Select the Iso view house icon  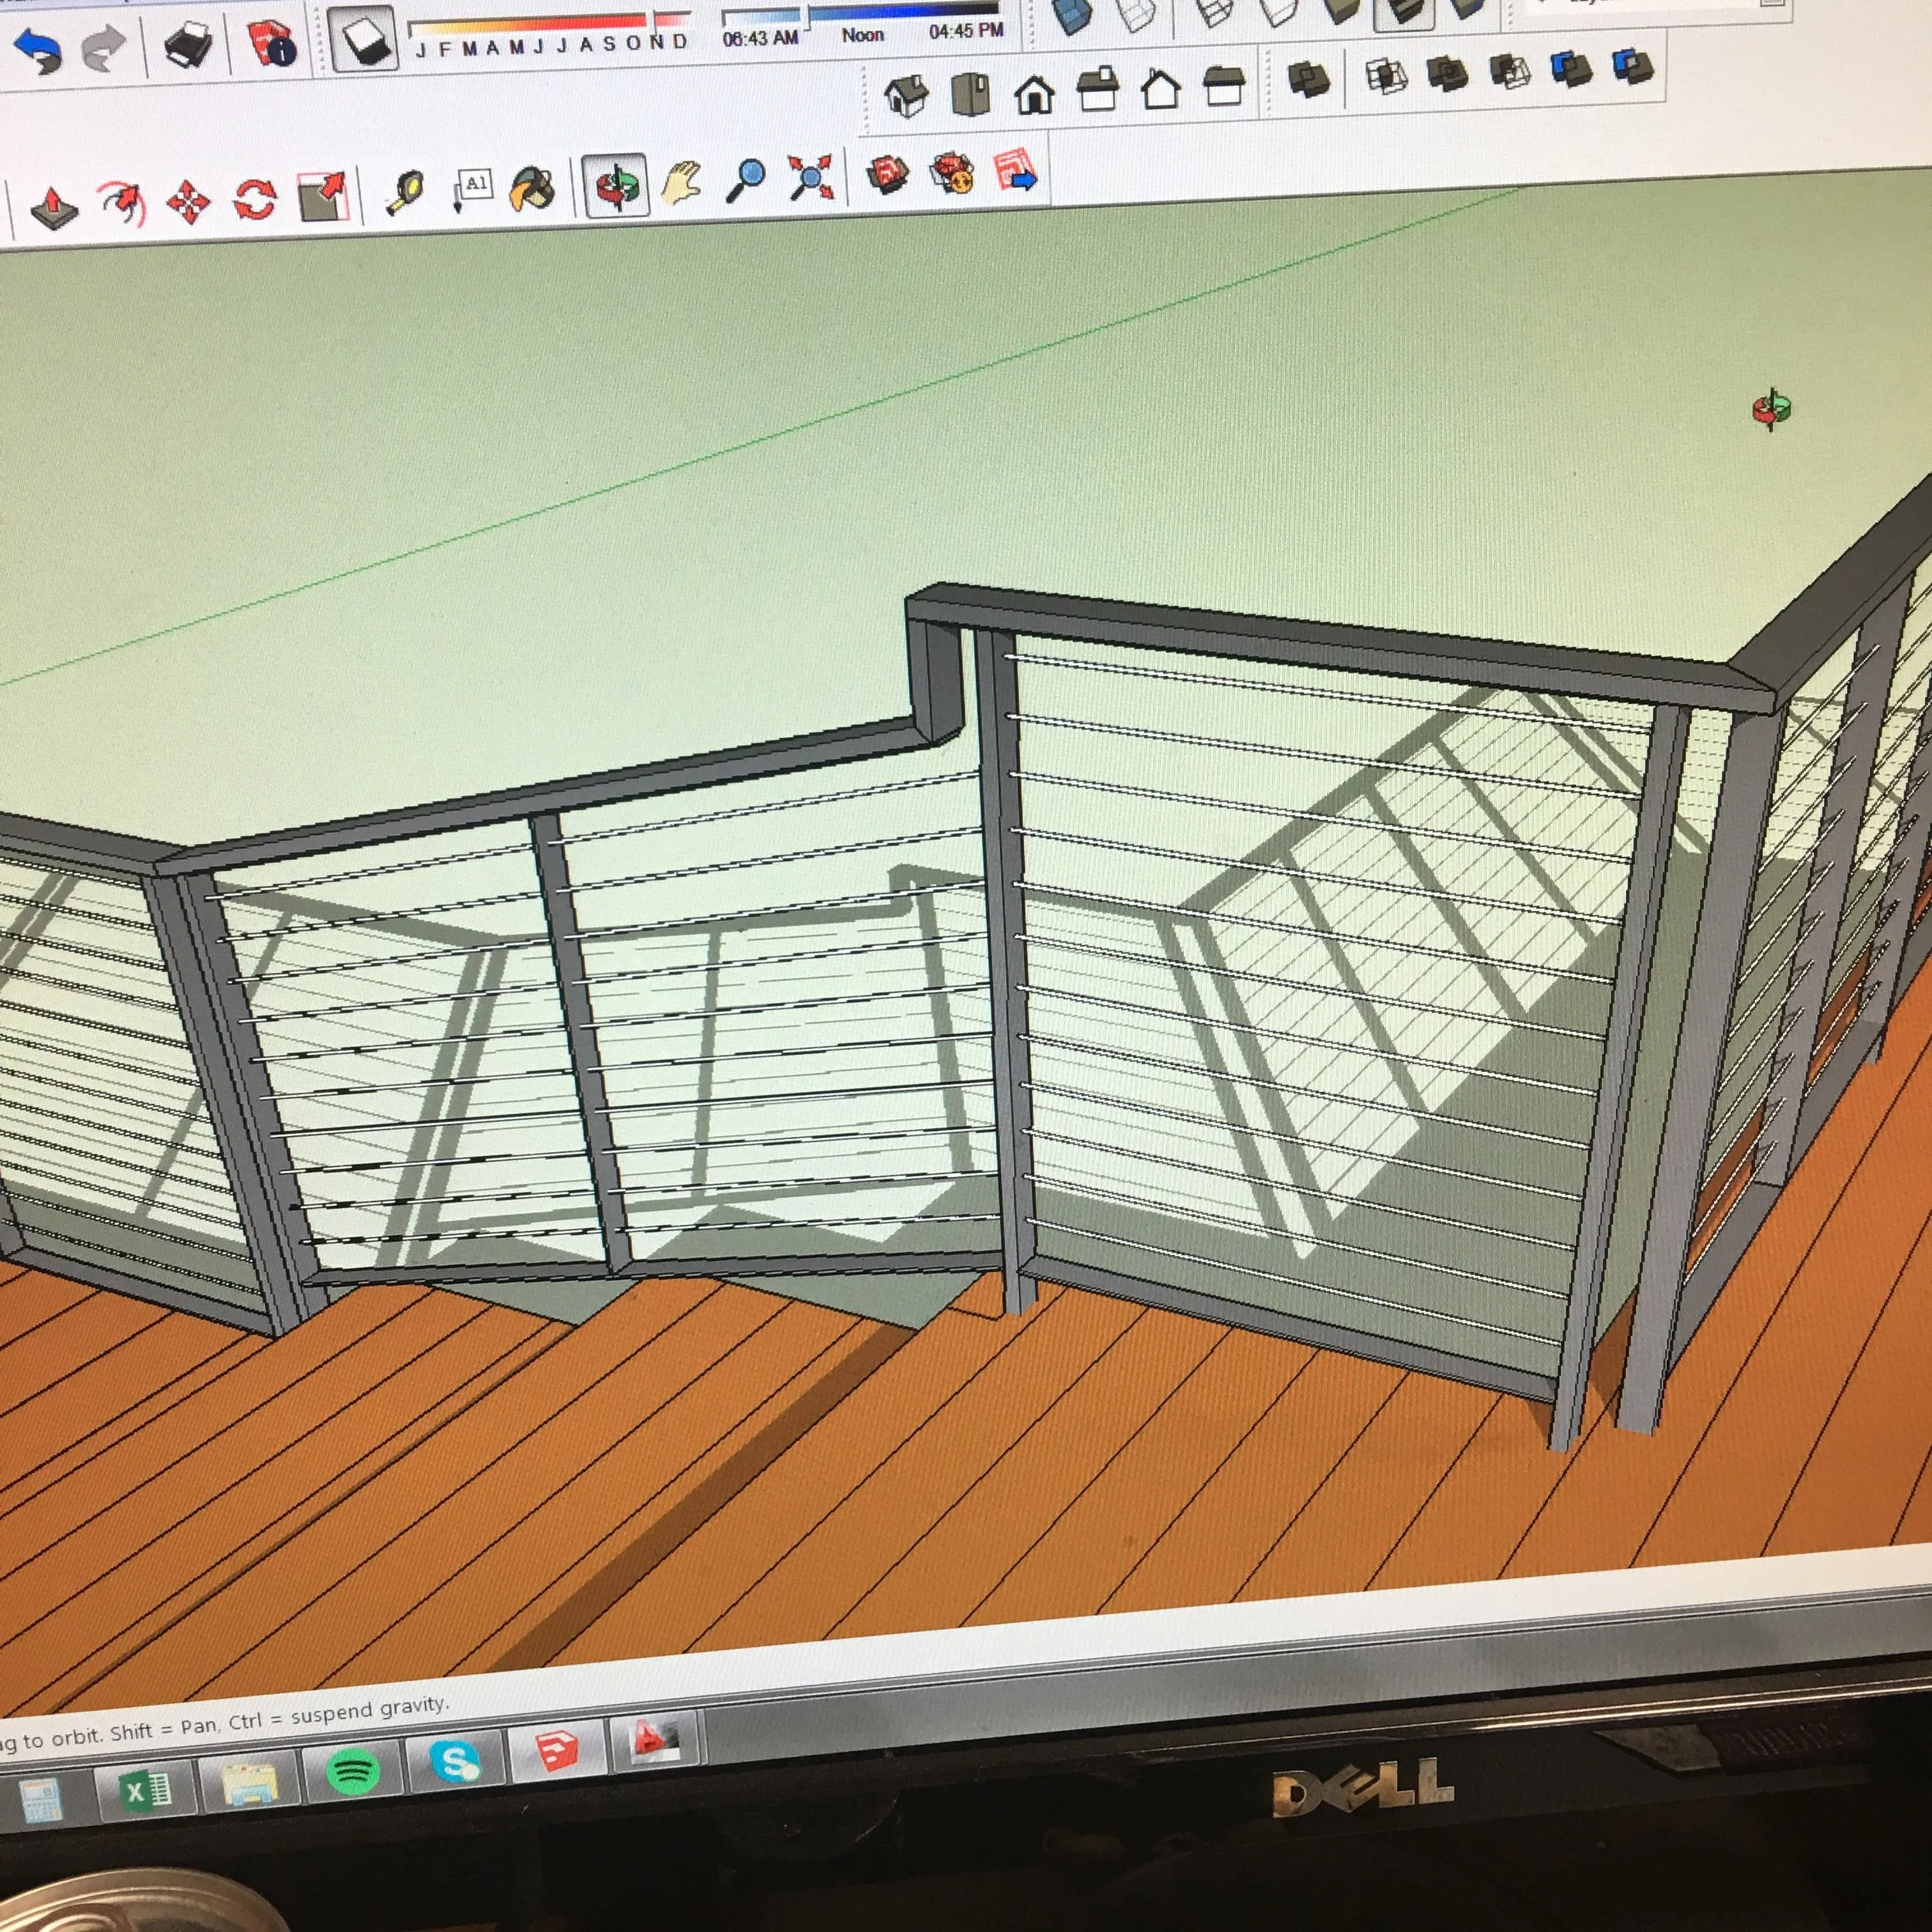click(x=906, y=97)
